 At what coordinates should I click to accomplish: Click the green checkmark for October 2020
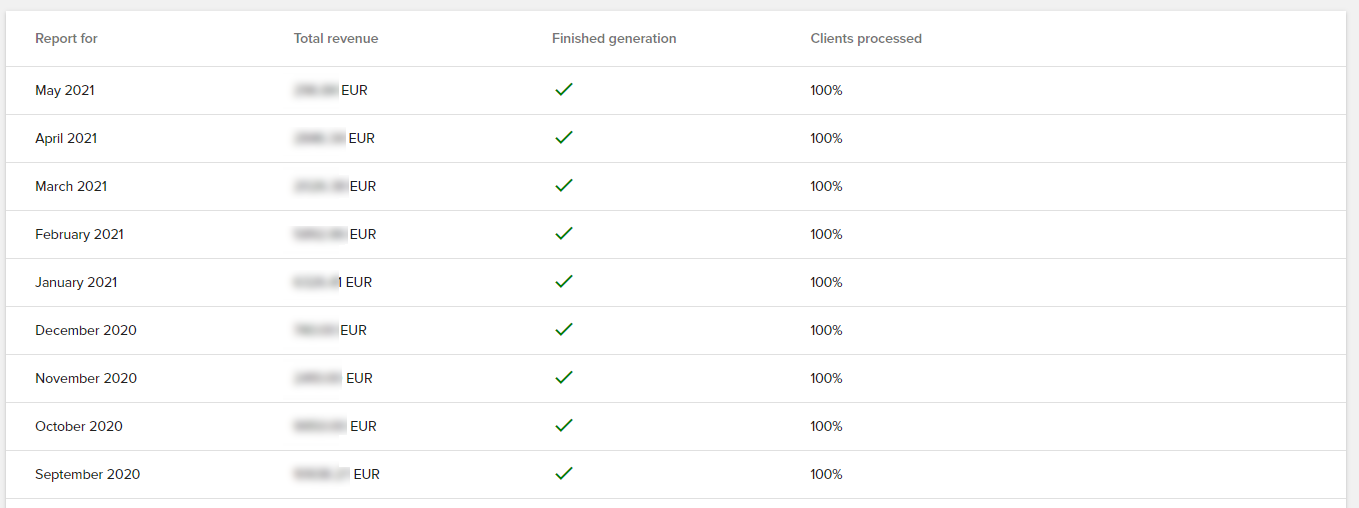[563, 426]
